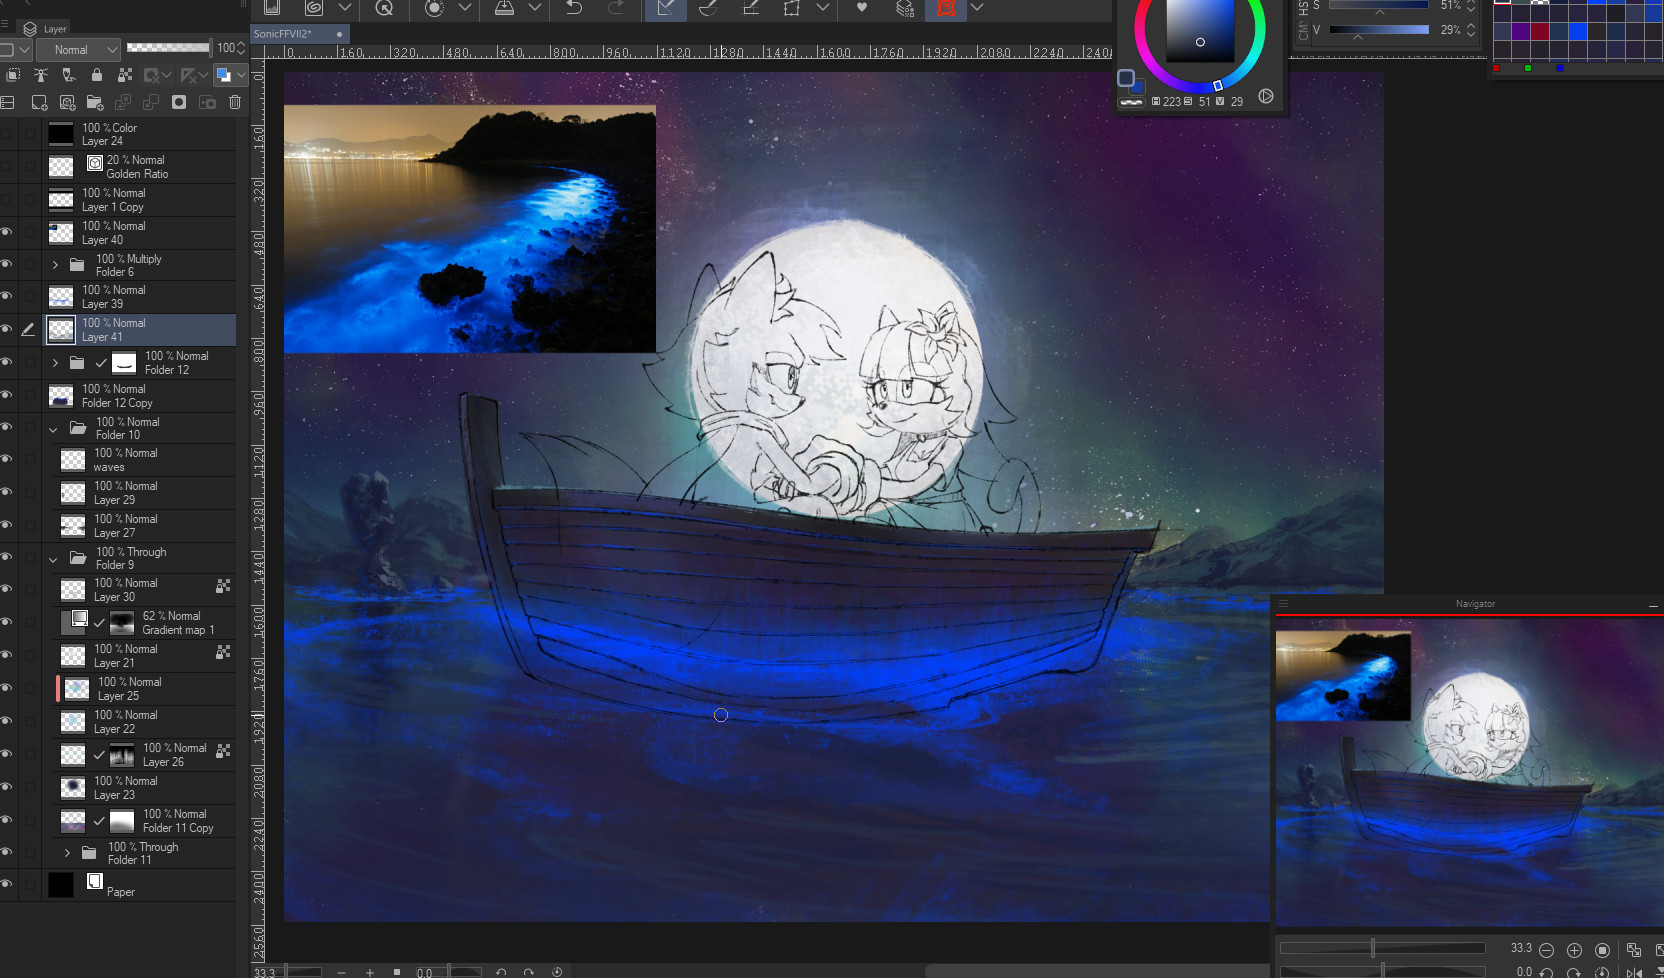The width and height of the screenshot is (1664, 978).
Task: Expand Folder 11 in layer list
Action: coord(67,853)
